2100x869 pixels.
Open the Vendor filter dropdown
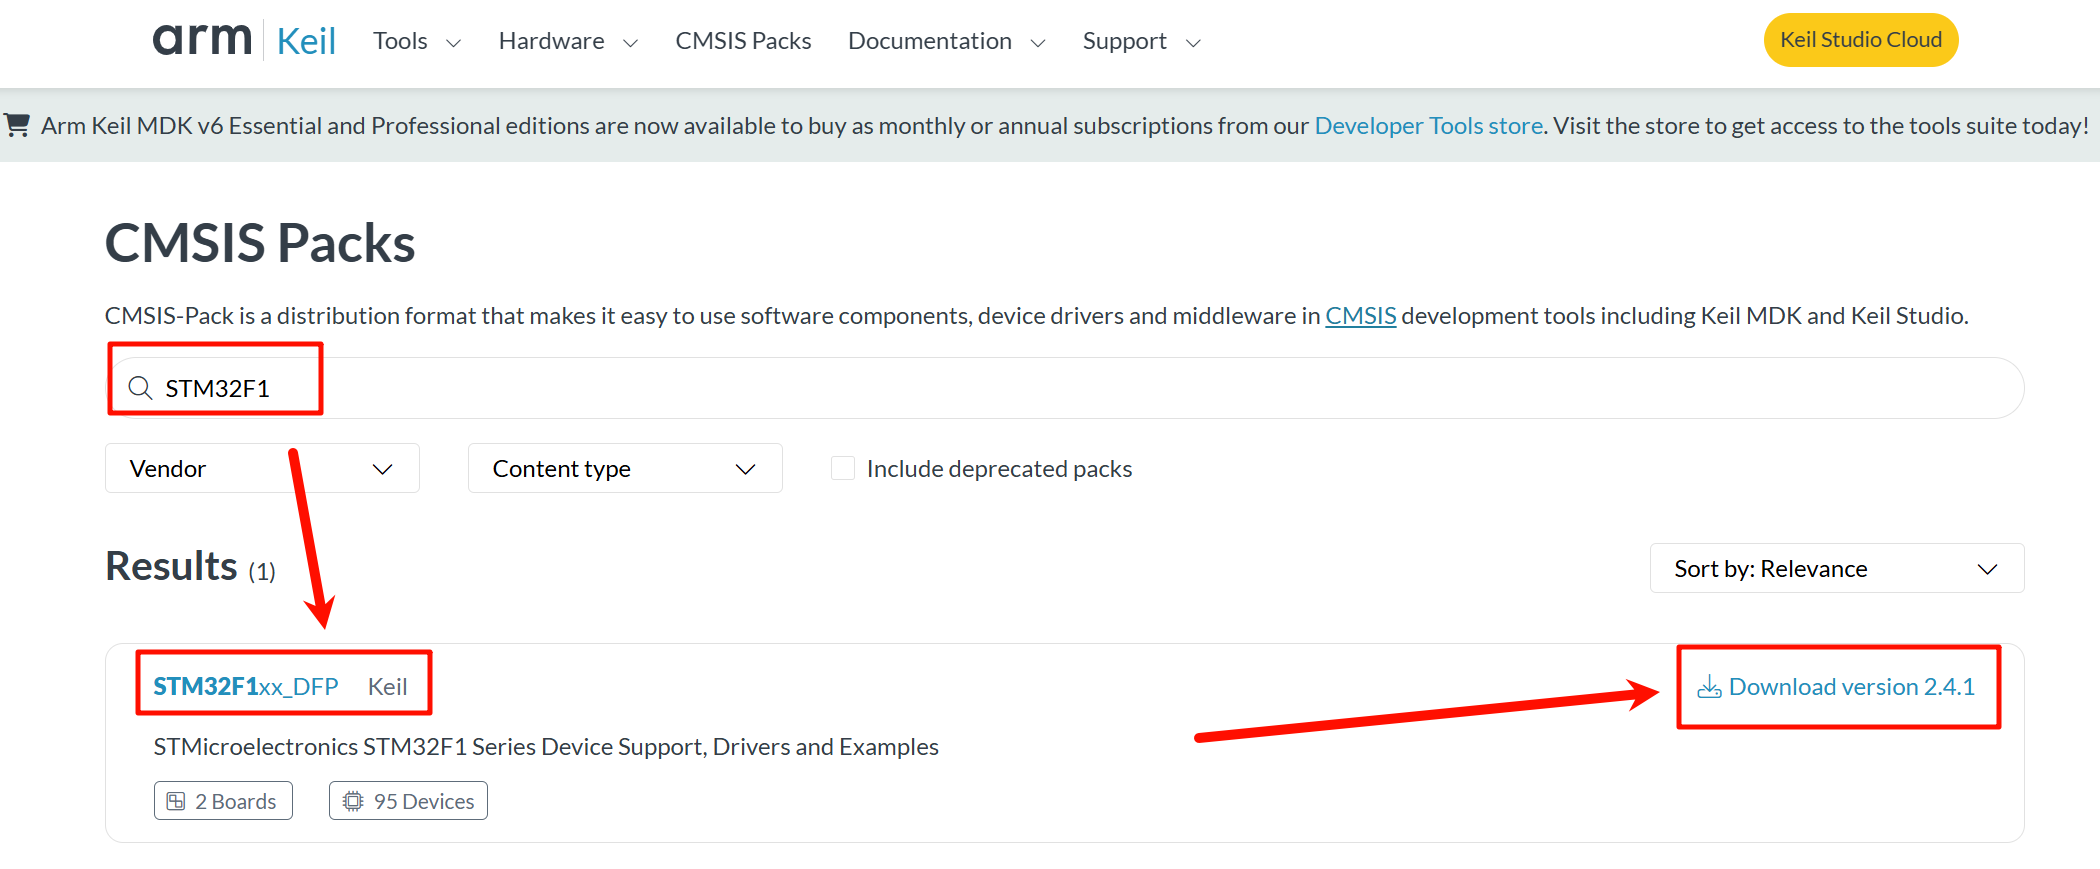(x=262, y=468)
